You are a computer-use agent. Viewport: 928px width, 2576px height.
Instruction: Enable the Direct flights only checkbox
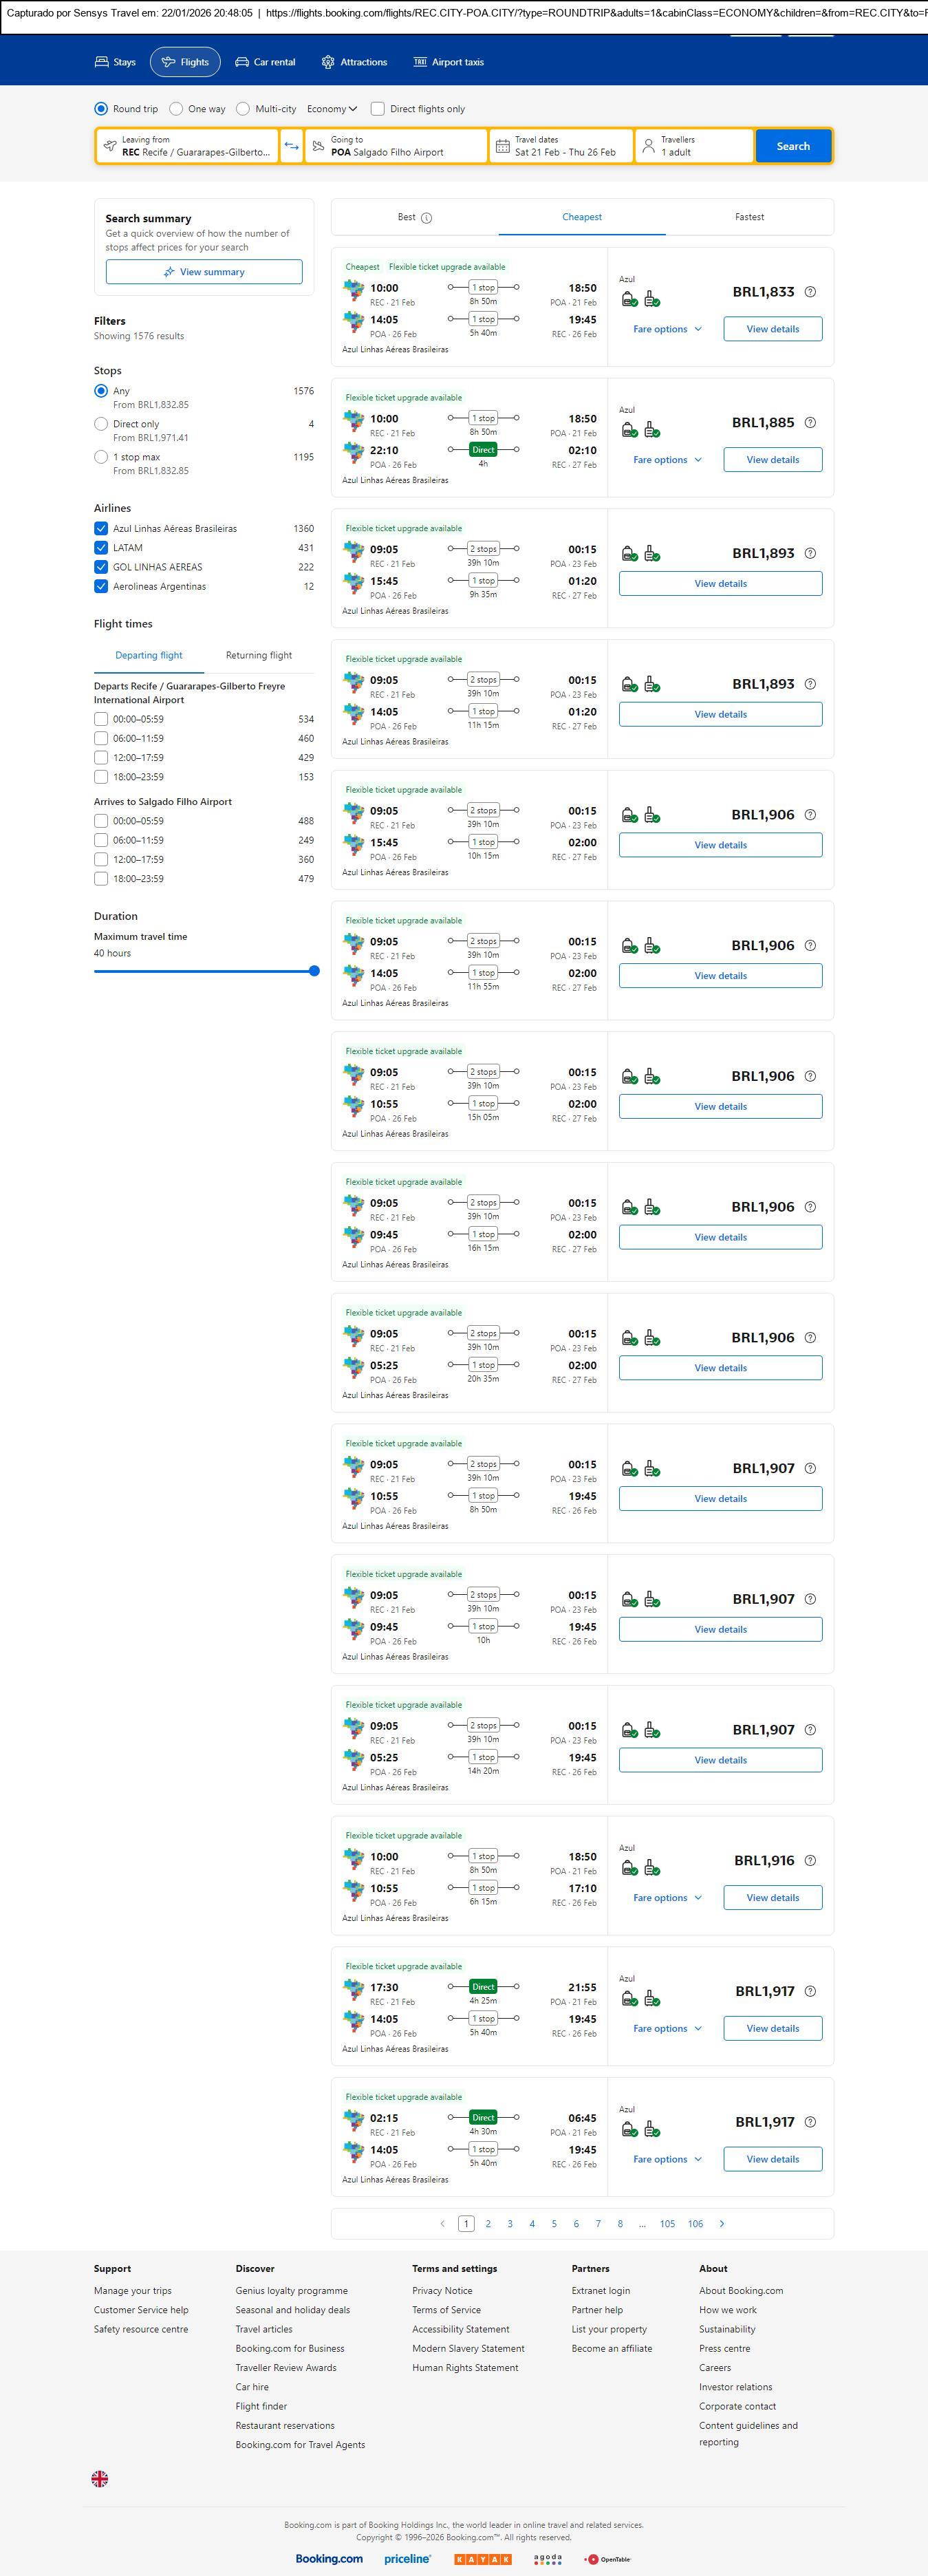pyautogui.click(x=378, y=109)
